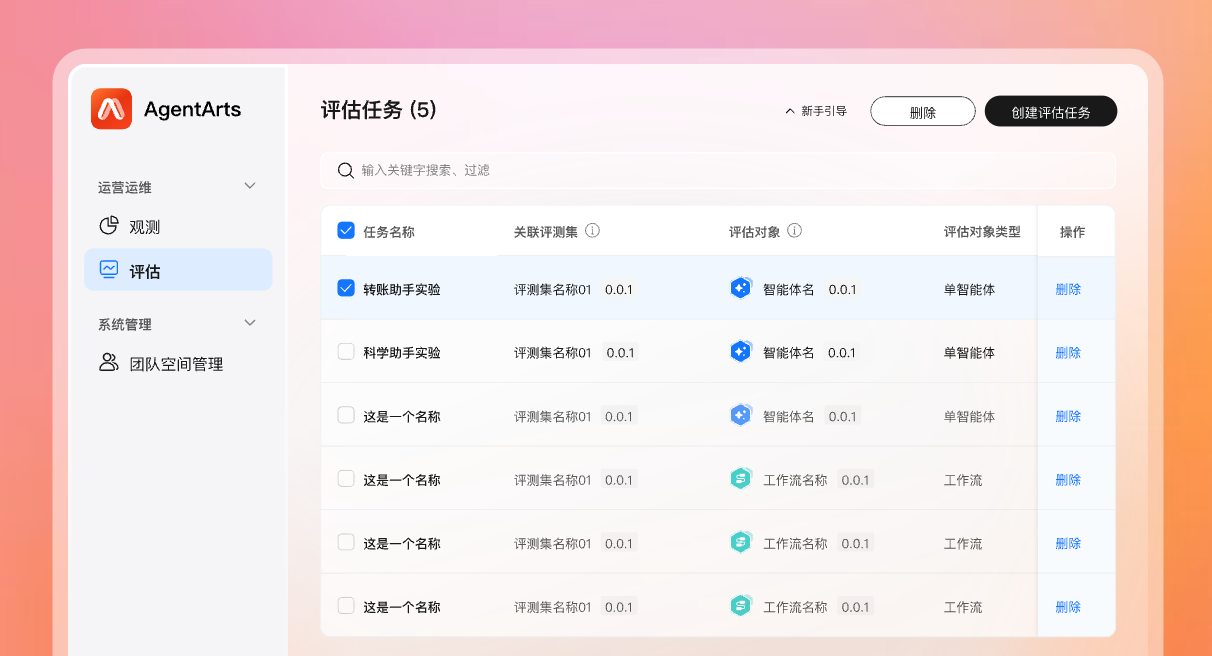Click the 评估对象类型 column header
This screenshot has height=656, width=1212.
(982, 232)
